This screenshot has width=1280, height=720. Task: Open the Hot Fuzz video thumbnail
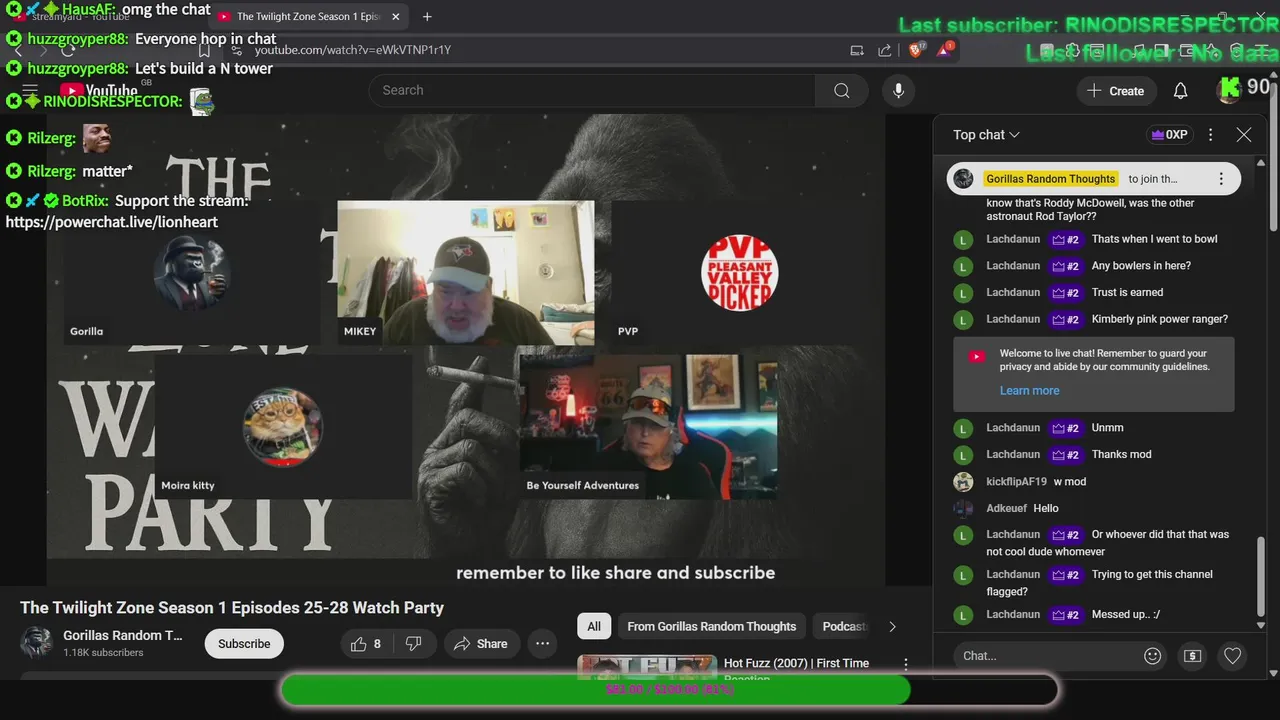(647, 667)
